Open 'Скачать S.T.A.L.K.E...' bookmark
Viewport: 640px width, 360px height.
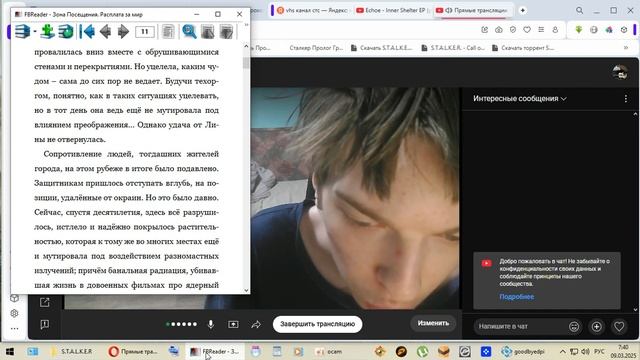382,48
